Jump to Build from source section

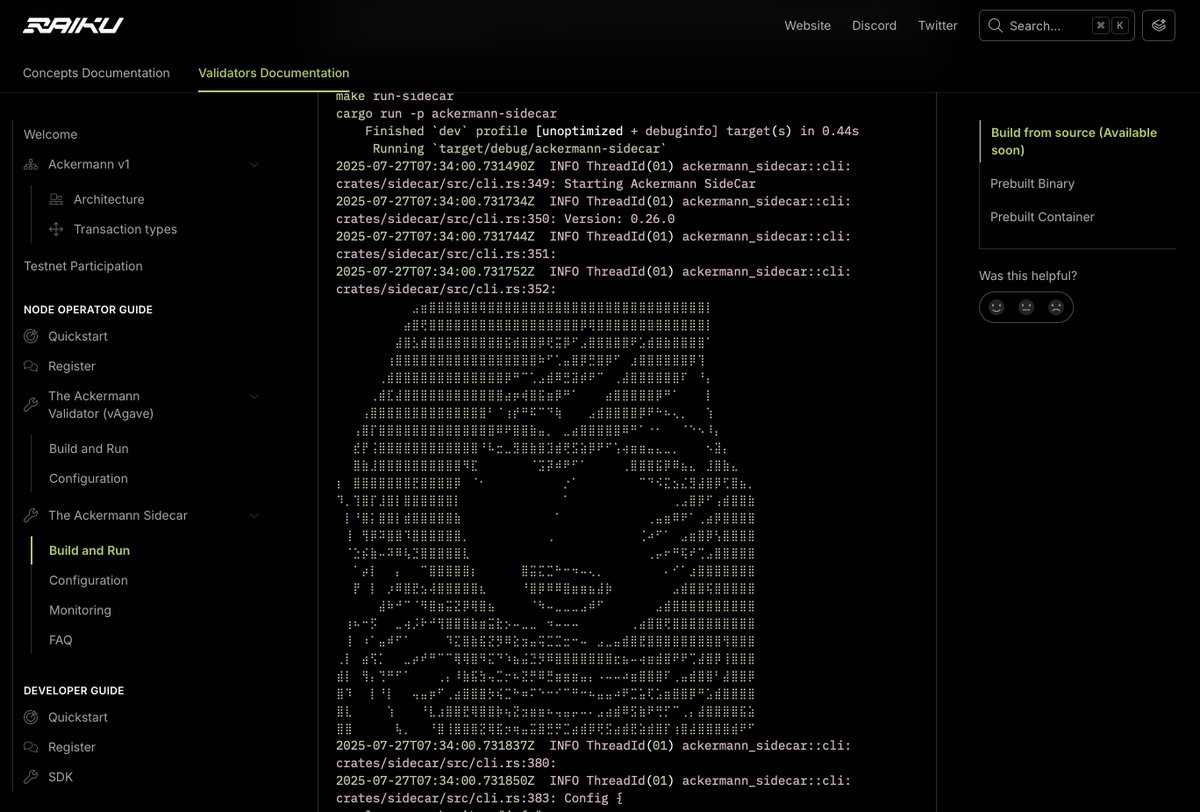(1074, 141)
